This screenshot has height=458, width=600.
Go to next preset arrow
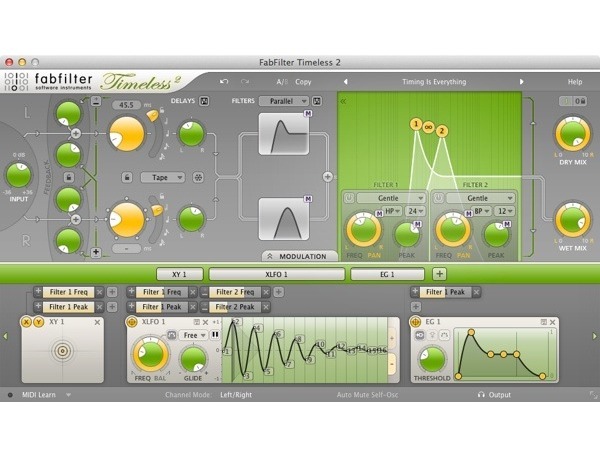[x=522, y=81]
